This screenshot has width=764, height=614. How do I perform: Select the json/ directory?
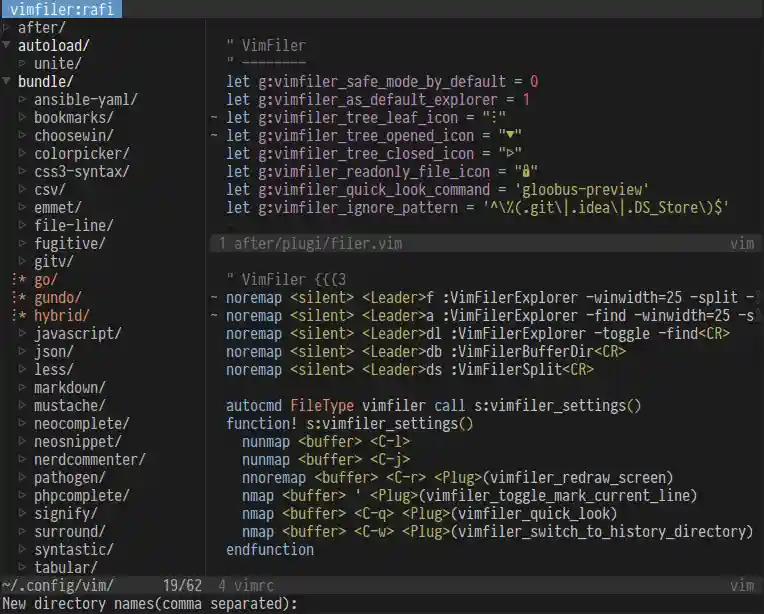[54, 351]
